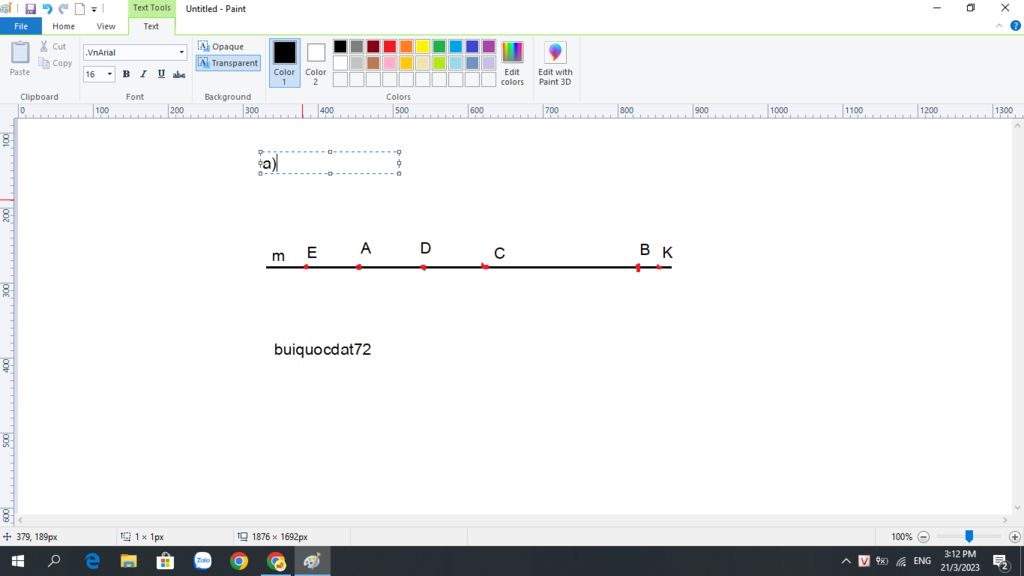Screen dimensions: 1024x576
Task: Set text background to Opaque
Action: [x=227, y=45]
